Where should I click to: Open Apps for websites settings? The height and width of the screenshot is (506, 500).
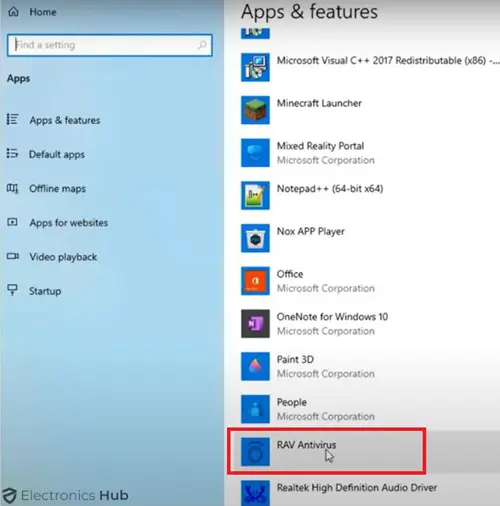pos(69,223)
